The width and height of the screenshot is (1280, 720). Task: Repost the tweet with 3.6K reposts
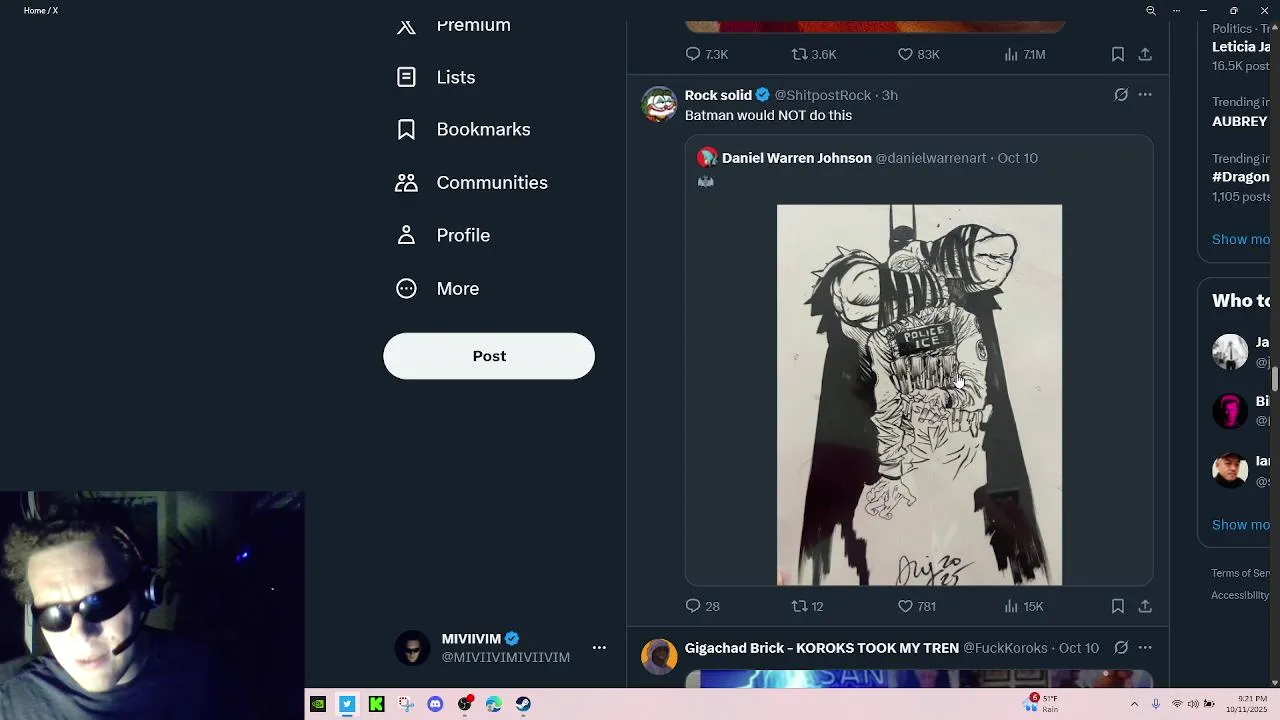[814, 54]
